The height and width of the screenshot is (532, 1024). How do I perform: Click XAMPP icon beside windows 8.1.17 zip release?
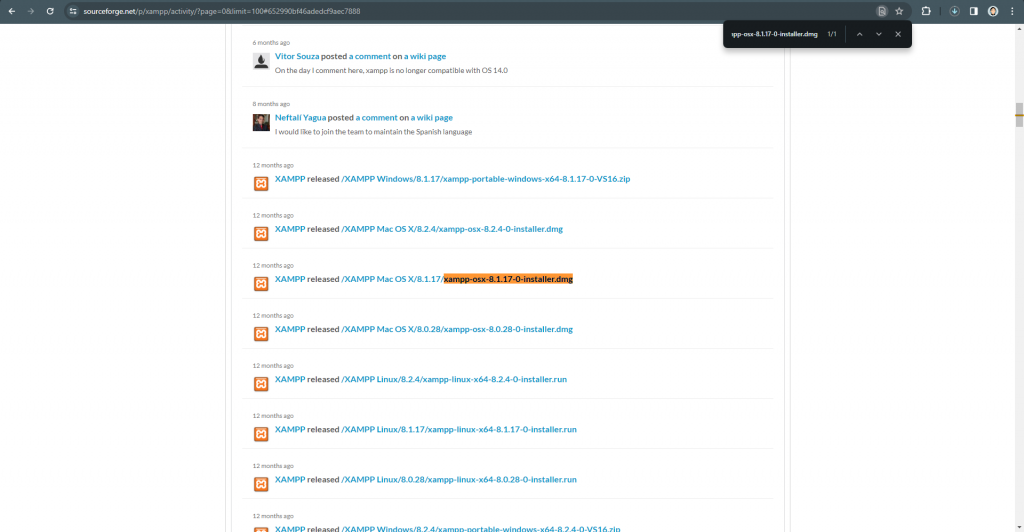261,183
